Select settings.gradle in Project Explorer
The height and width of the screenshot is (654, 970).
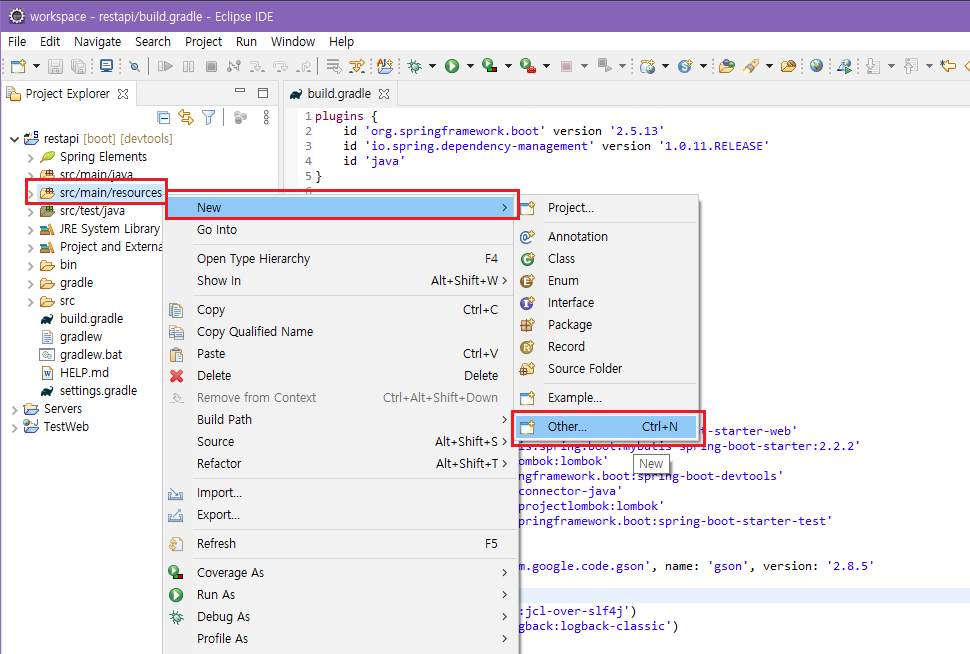point(98,391)
